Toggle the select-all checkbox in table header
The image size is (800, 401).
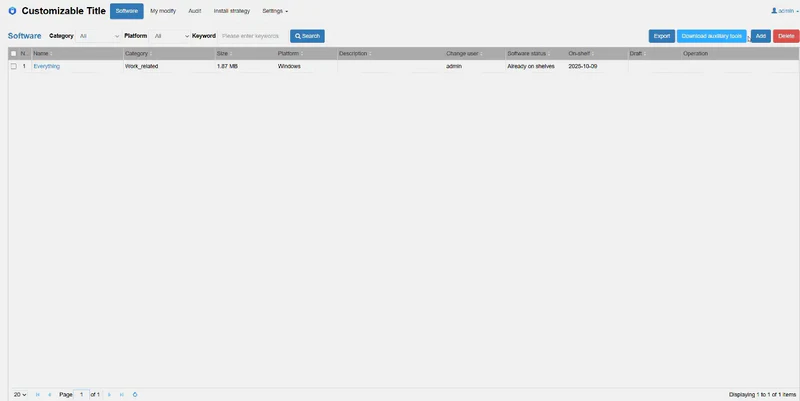point(14,54)
